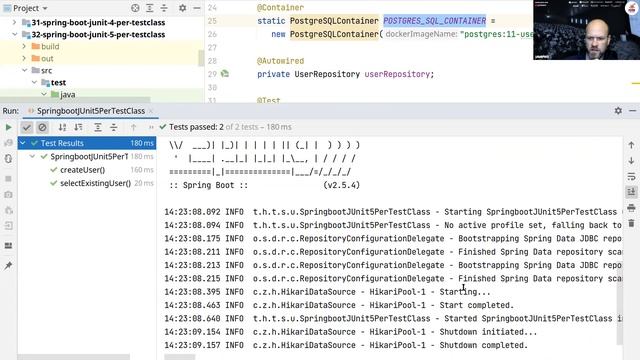Select the Test Results row
640x360 pixels.
[87, 143]
